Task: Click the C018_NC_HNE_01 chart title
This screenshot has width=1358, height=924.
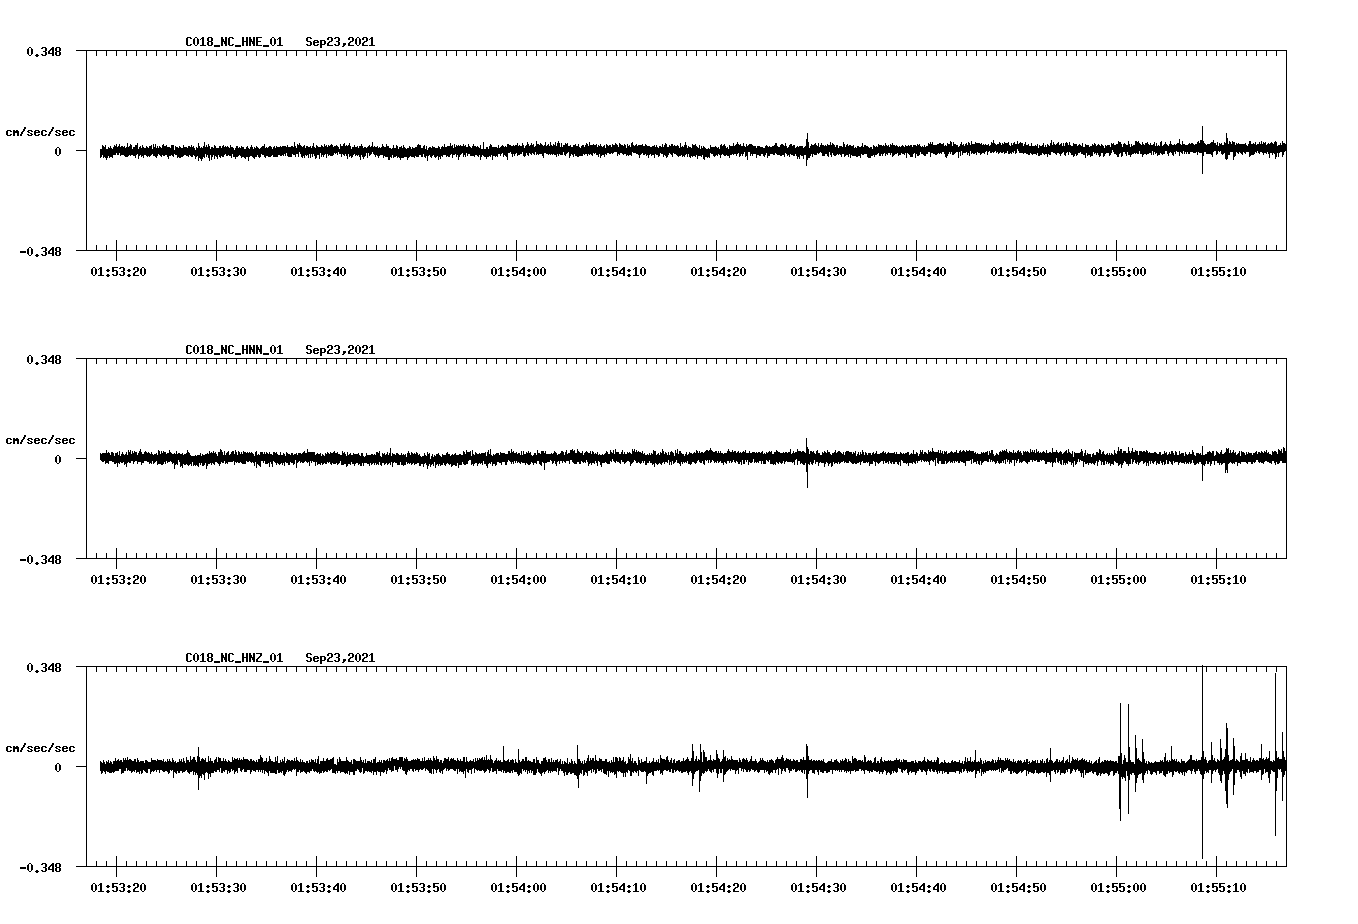Action: click(234, 42)
